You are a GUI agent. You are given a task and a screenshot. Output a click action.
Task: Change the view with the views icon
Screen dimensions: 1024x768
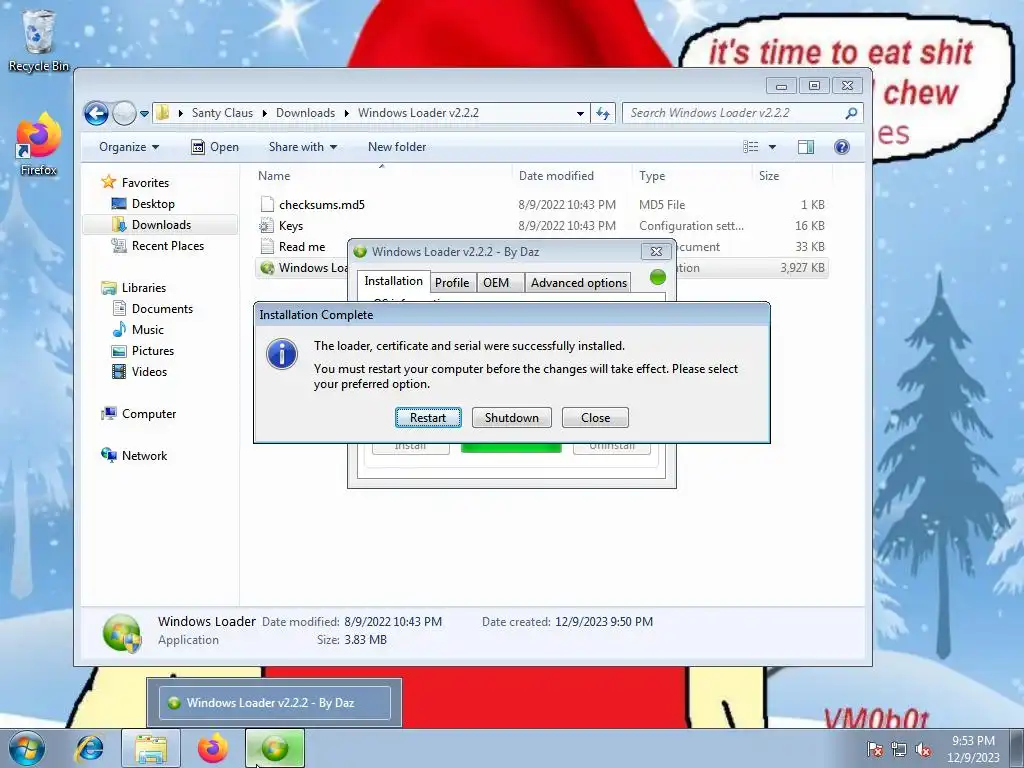[x=751, y=147]
